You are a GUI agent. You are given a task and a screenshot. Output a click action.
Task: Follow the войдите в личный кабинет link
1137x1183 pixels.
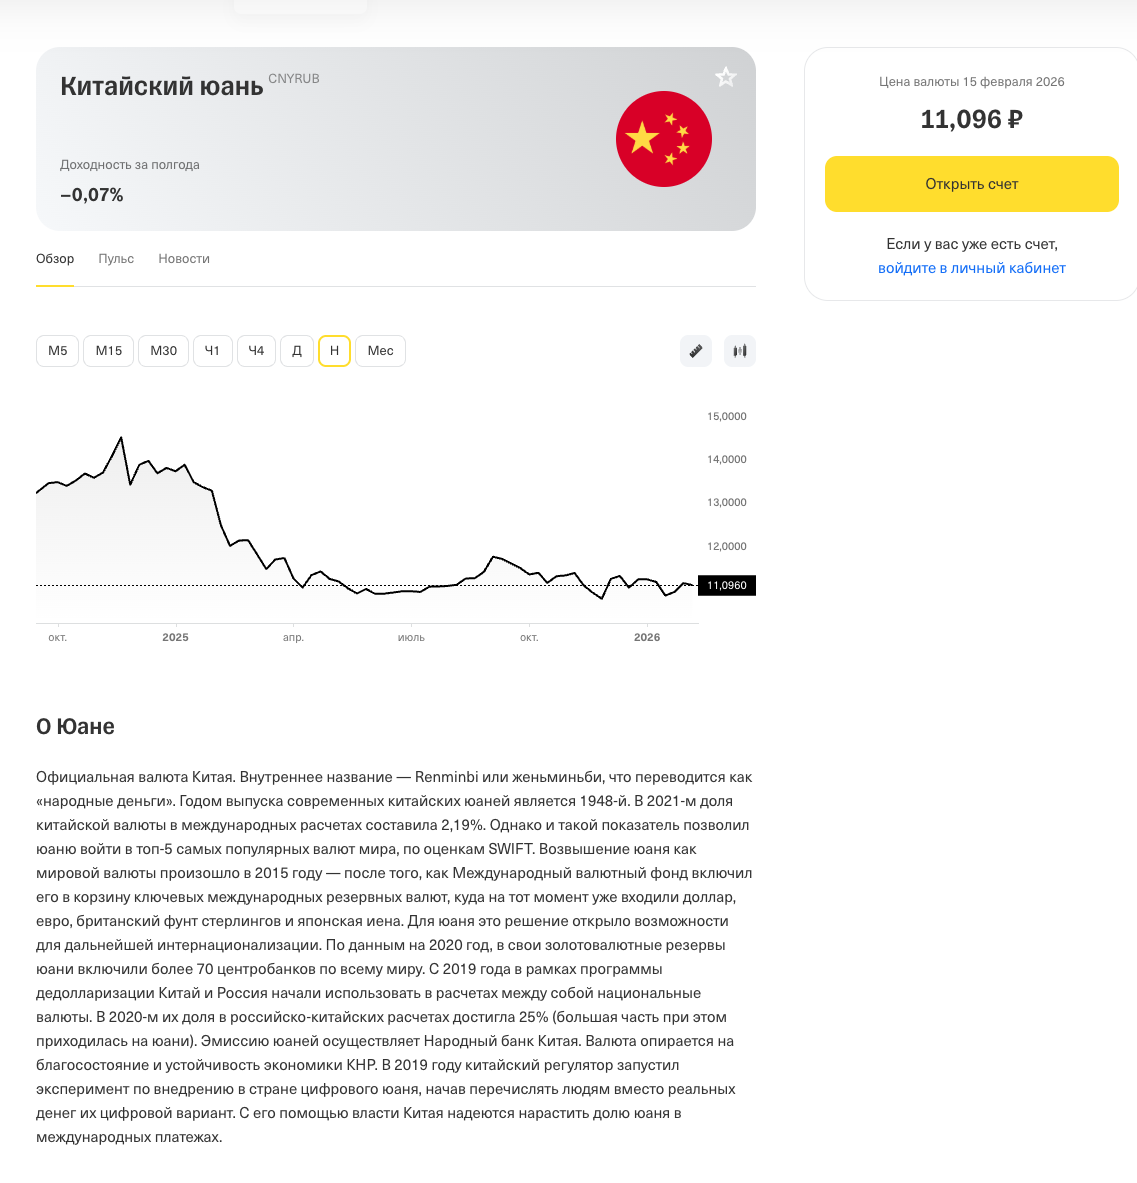coord(972,268)
